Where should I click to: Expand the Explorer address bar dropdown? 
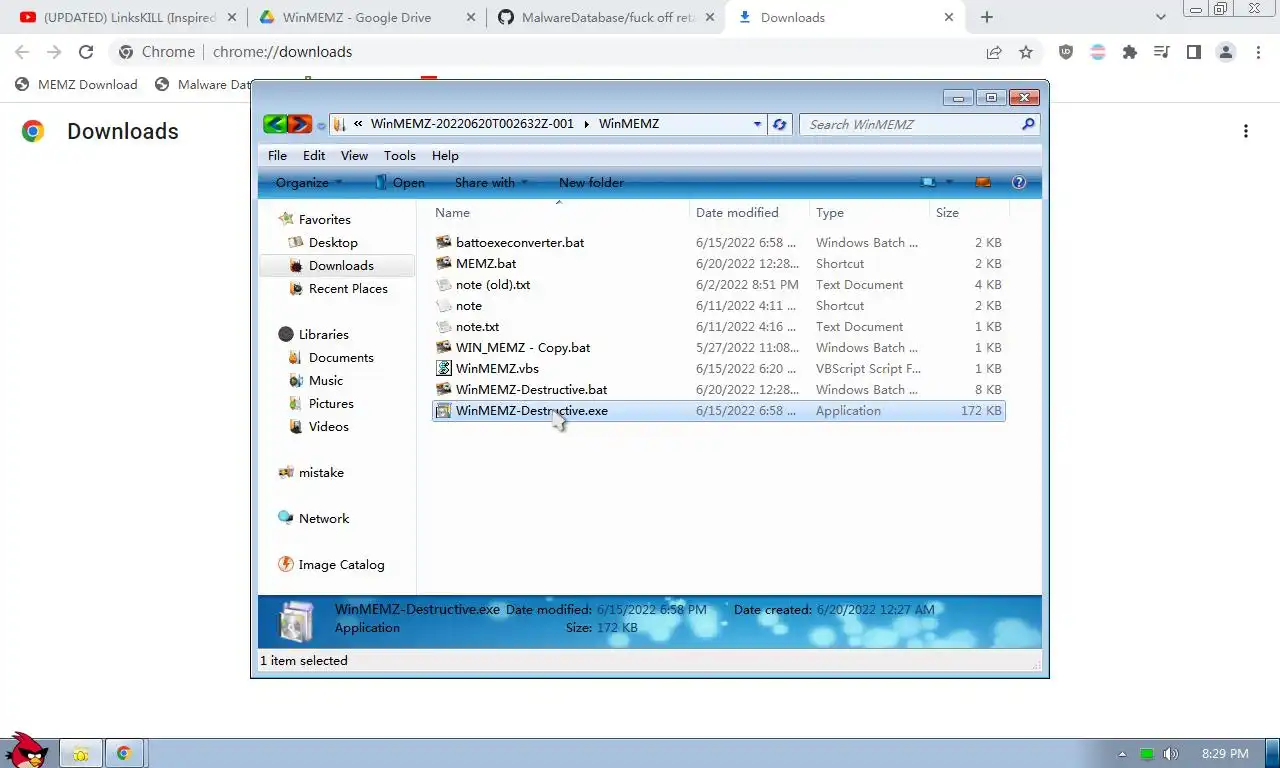(x=757, y=124)
